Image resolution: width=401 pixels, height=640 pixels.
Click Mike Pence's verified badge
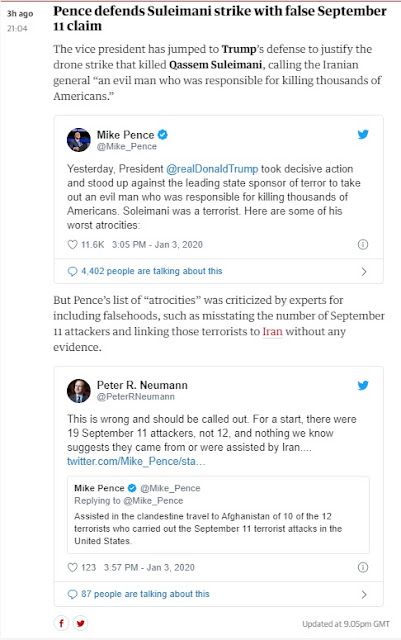click(163, 134)
